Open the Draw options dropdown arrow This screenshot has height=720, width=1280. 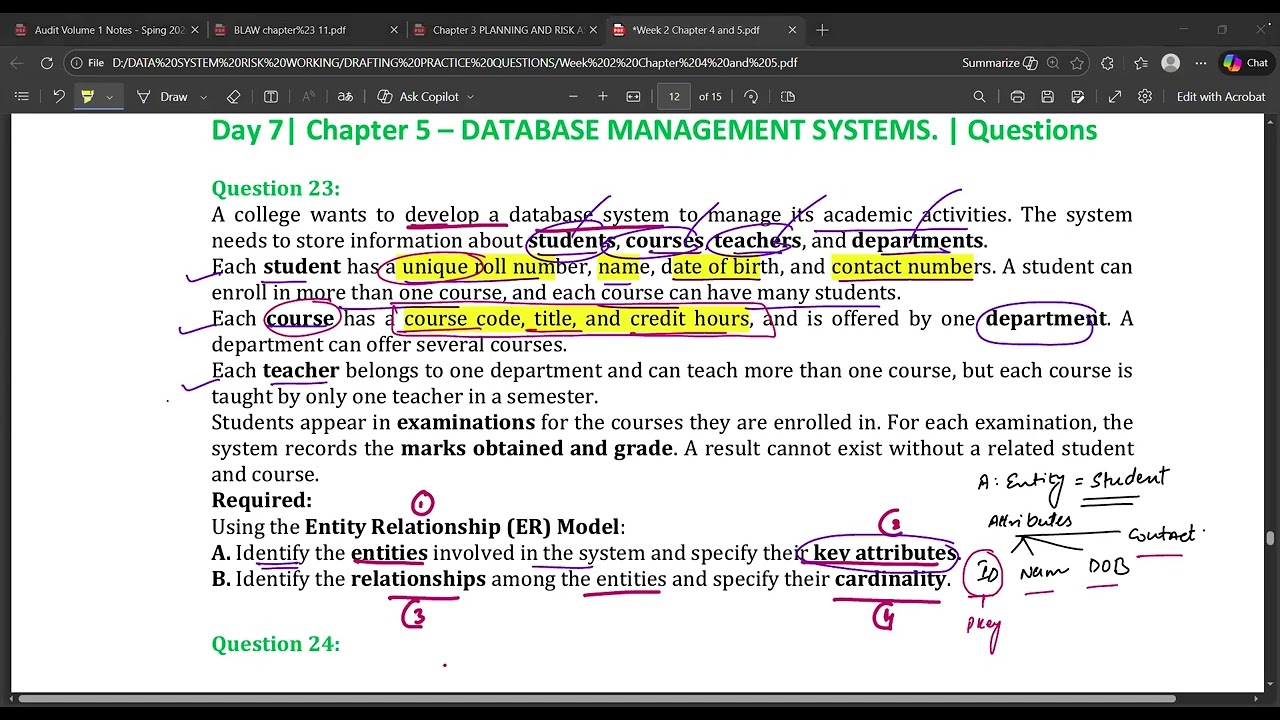point(204,97)
